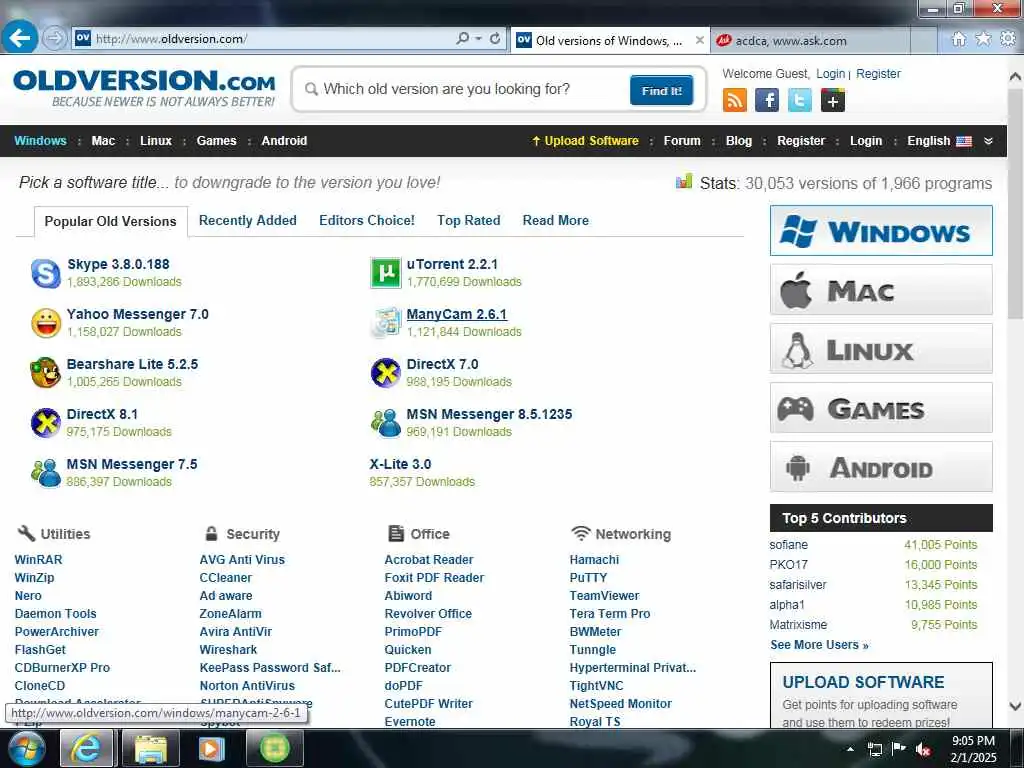The width and height of the screenshot is (1024, 768).
Task: Open the TeamViewer networking link
Action: 604,596
